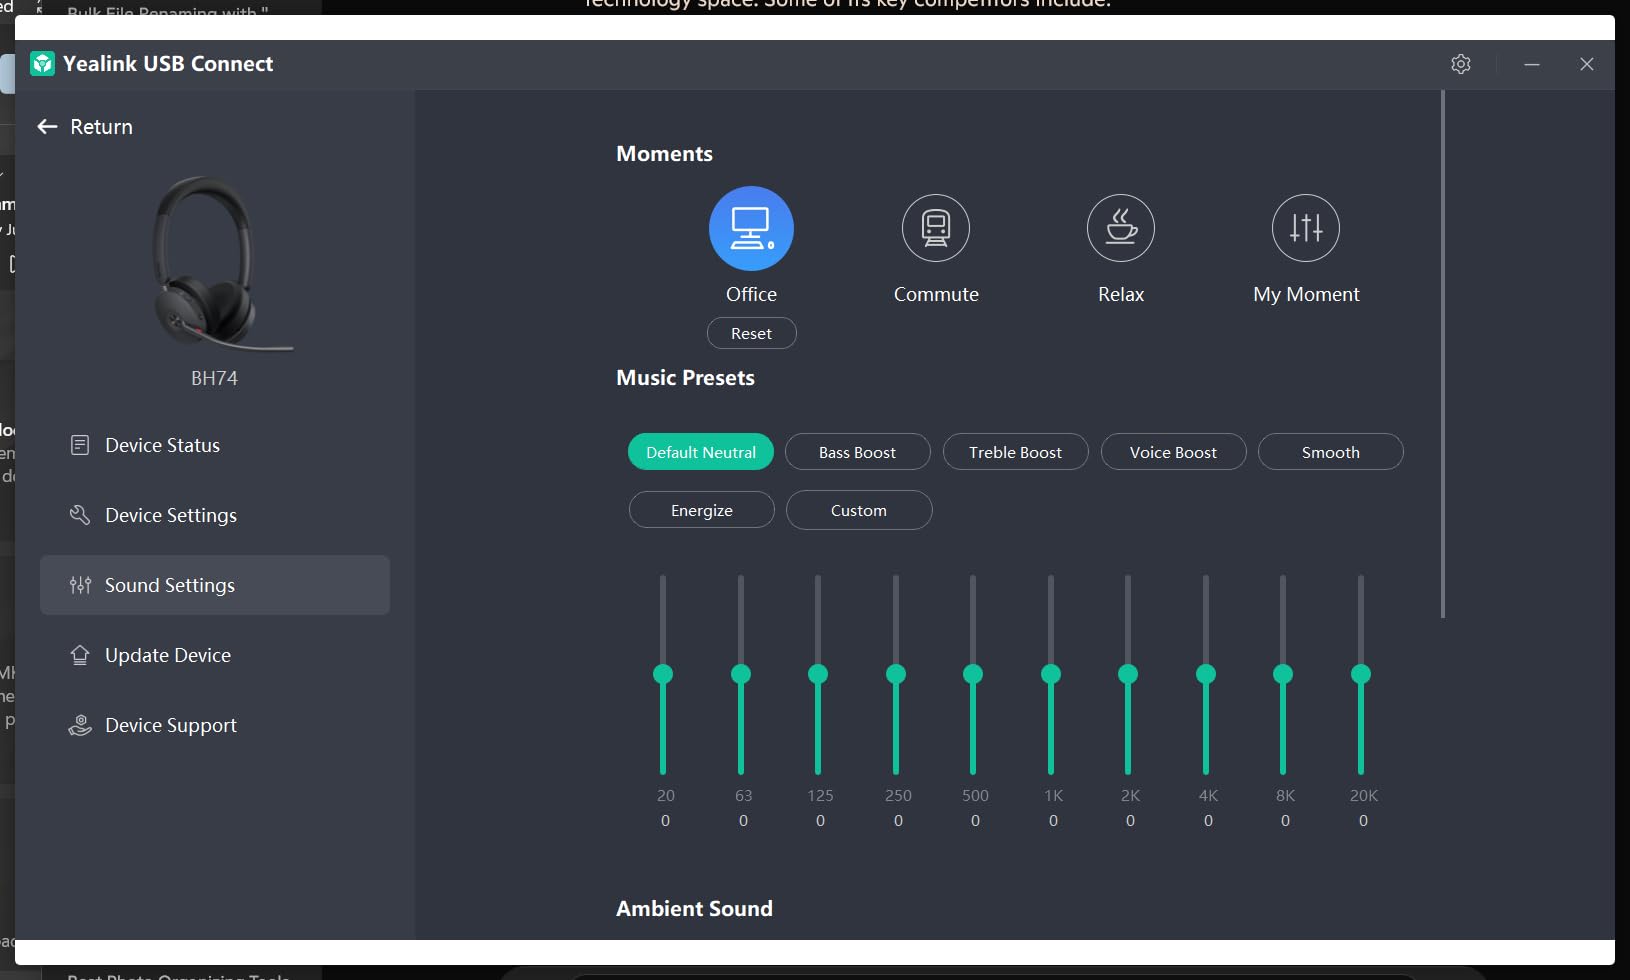Choose the Treble Boost music preset
Screen dimensions: 1630x980
point(1016,452)
